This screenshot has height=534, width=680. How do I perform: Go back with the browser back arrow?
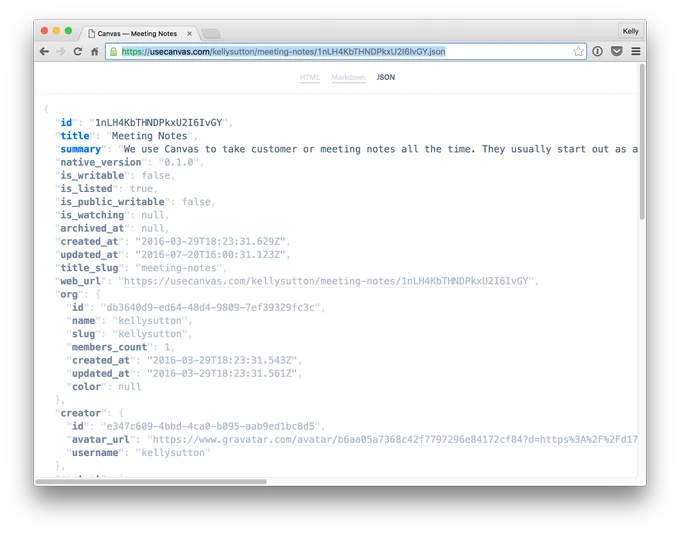click(44, 52)
